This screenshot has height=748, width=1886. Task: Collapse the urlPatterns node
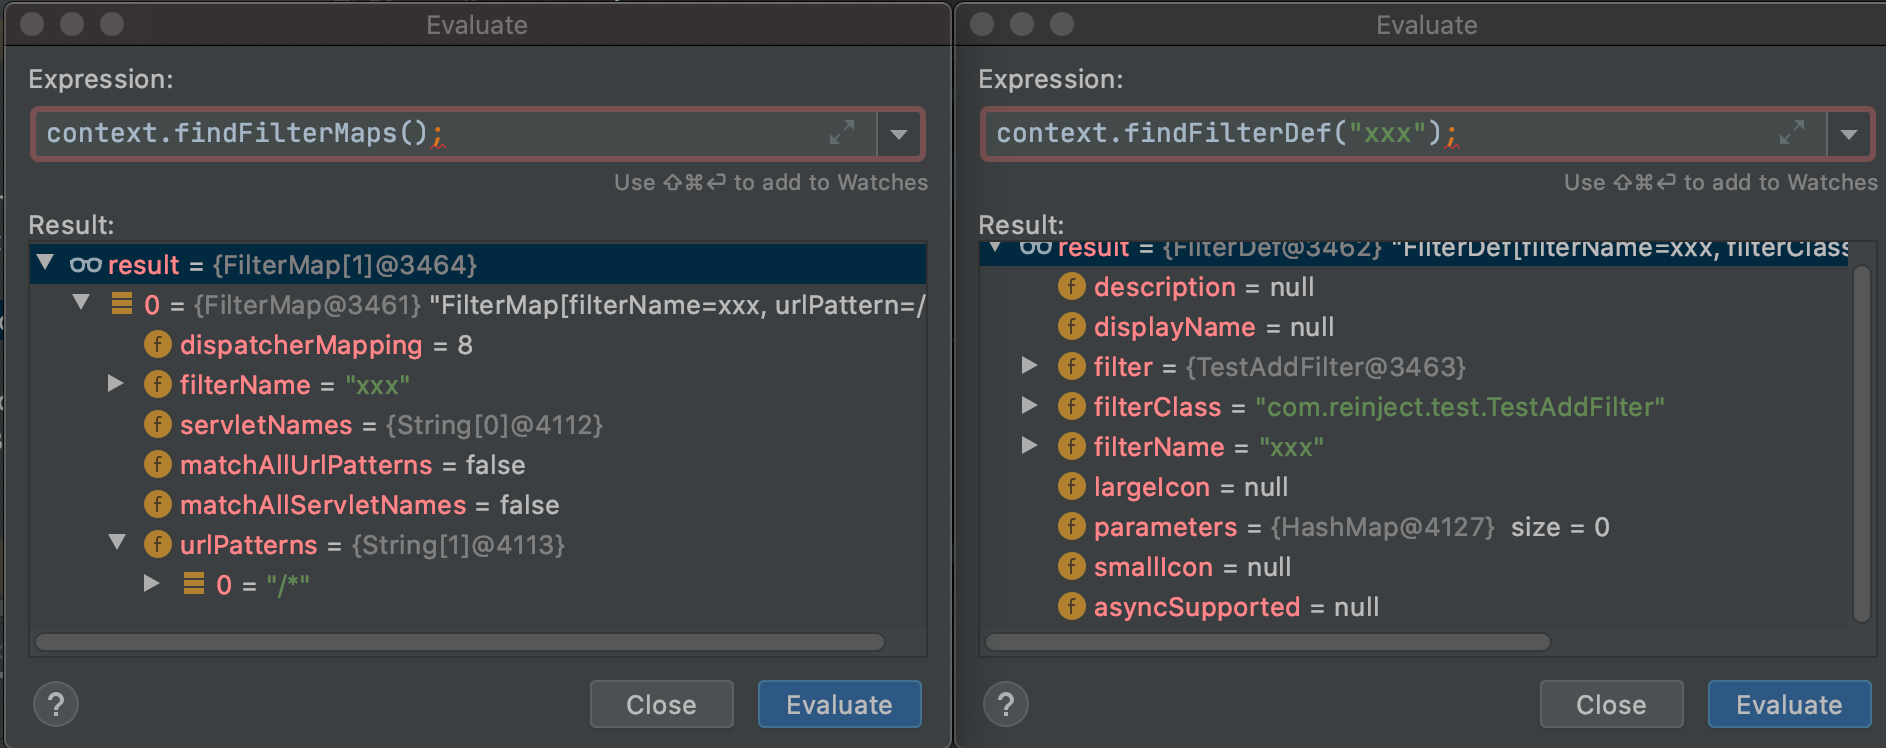(117, 543)
